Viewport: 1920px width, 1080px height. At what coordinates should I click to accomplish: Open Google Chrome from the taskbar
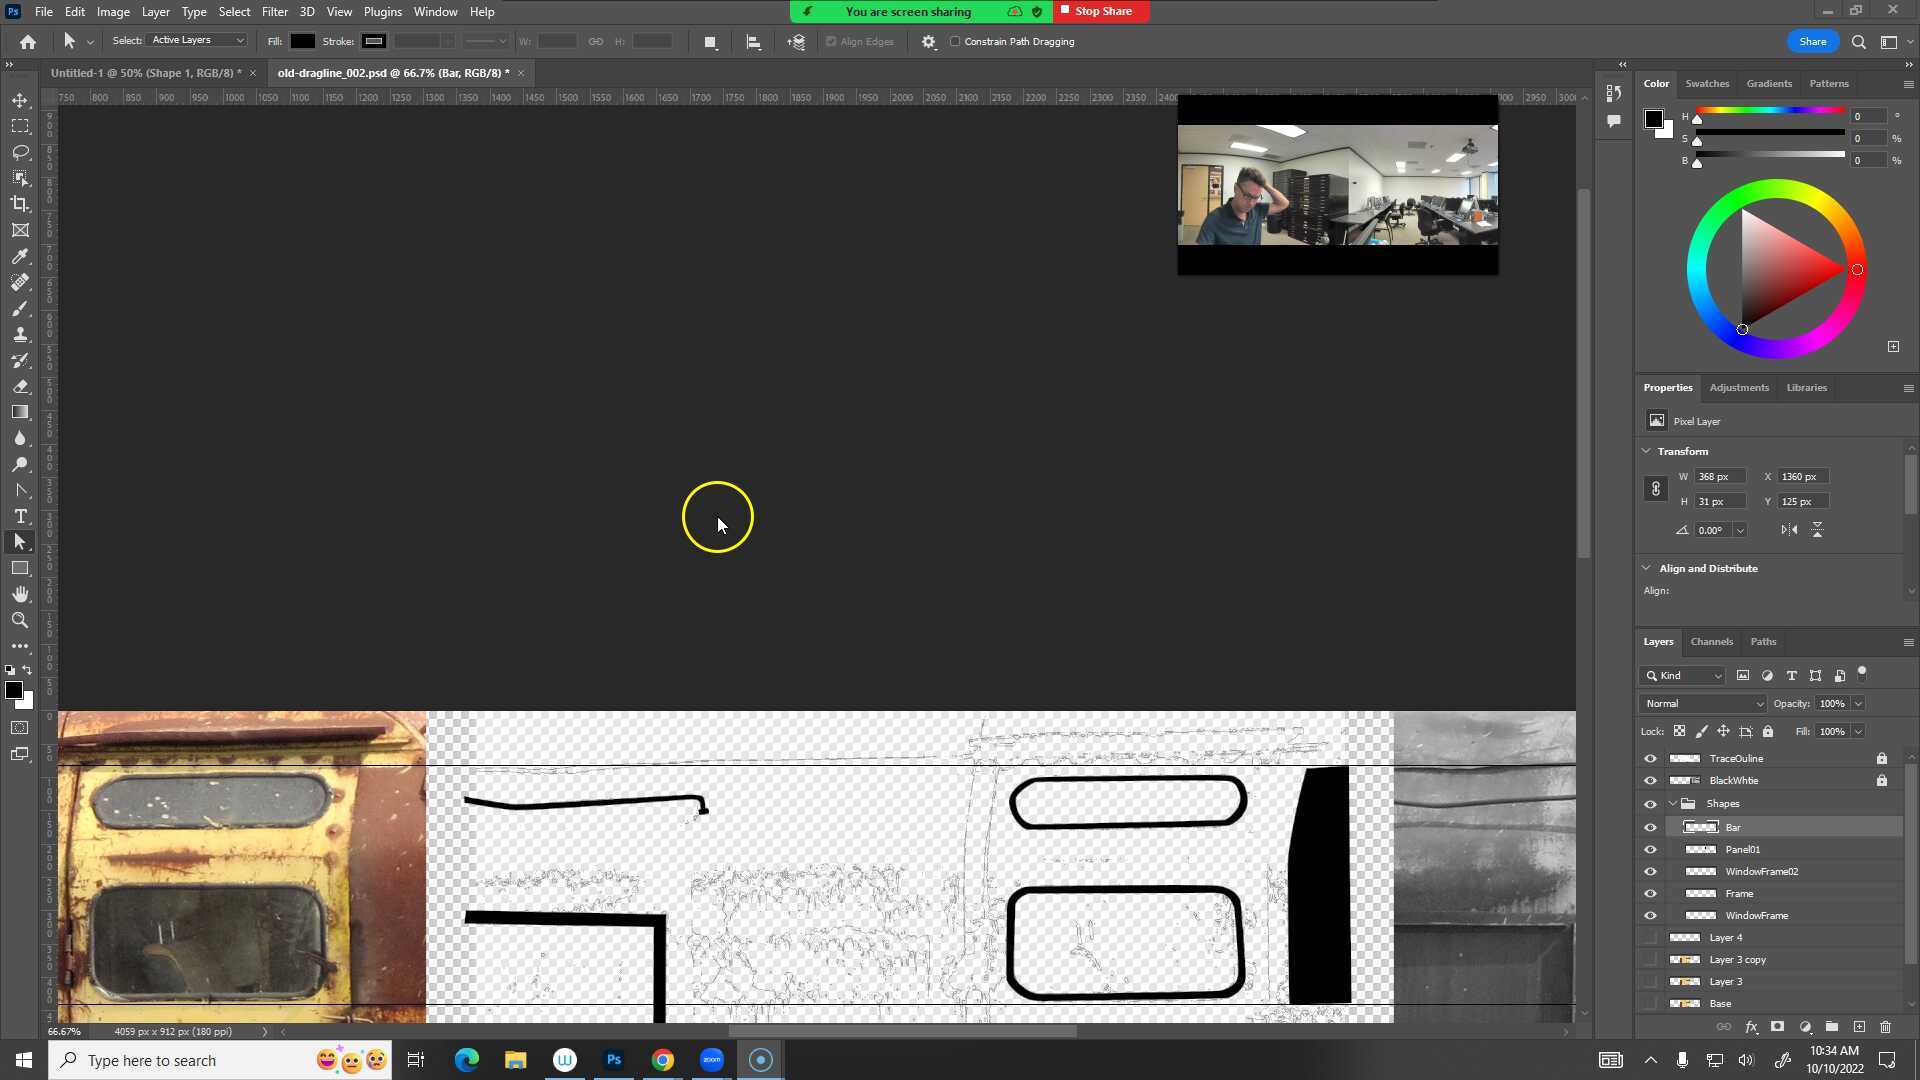(x=663, y=1059)
